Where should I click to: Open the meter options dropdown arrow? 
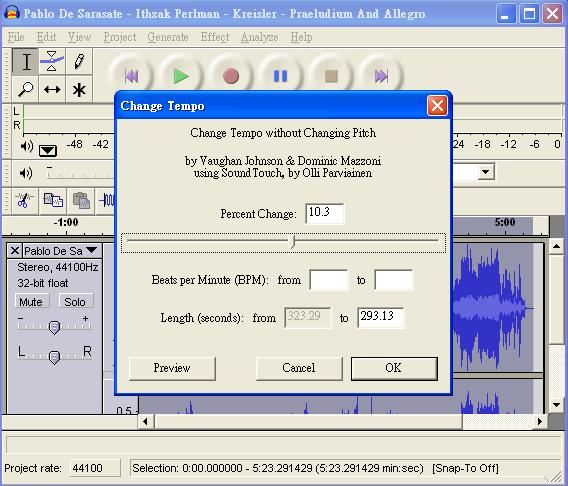(48, 150)
